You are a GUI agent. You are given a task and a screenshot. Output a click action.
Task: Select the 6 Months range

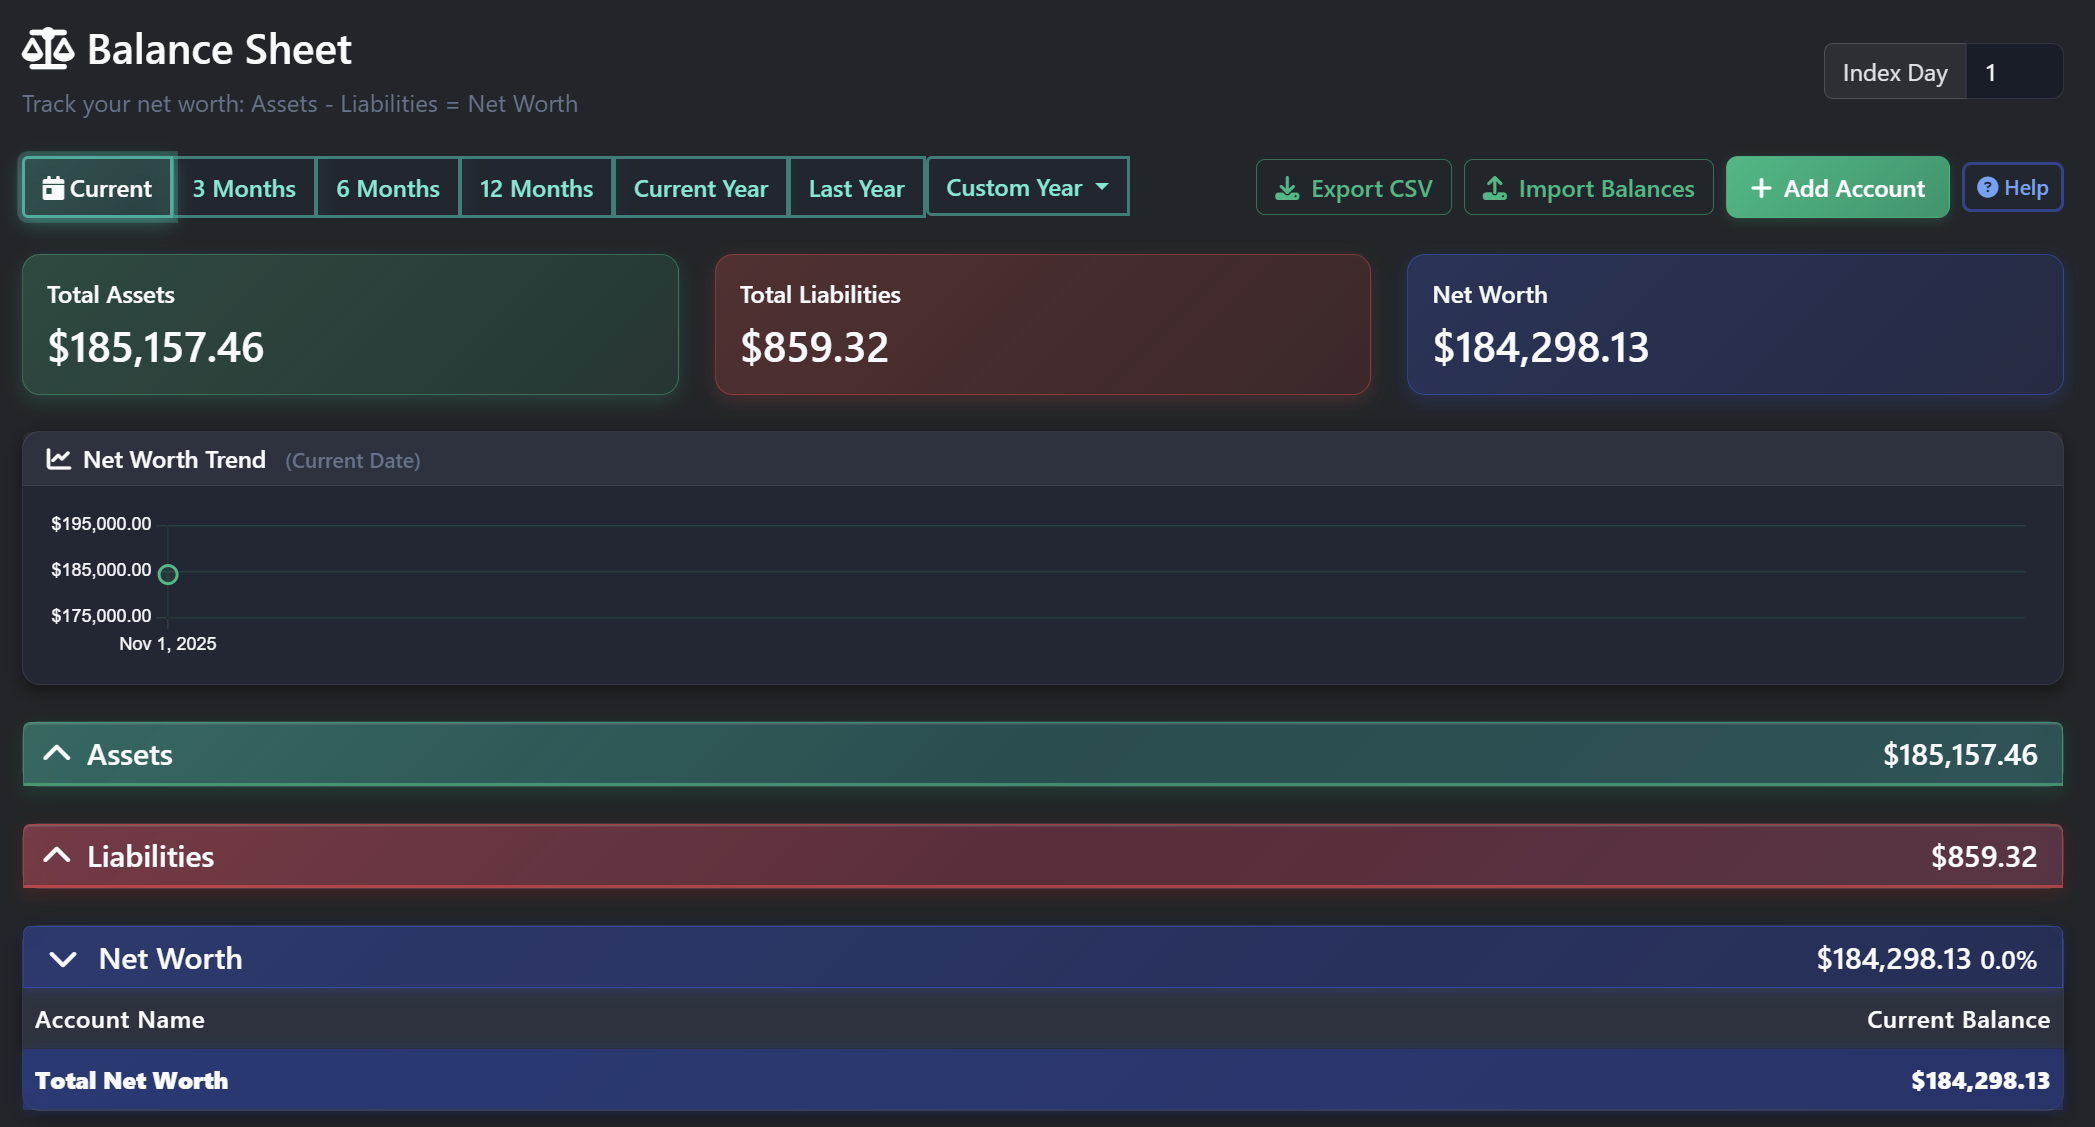[x=387, y=187]
